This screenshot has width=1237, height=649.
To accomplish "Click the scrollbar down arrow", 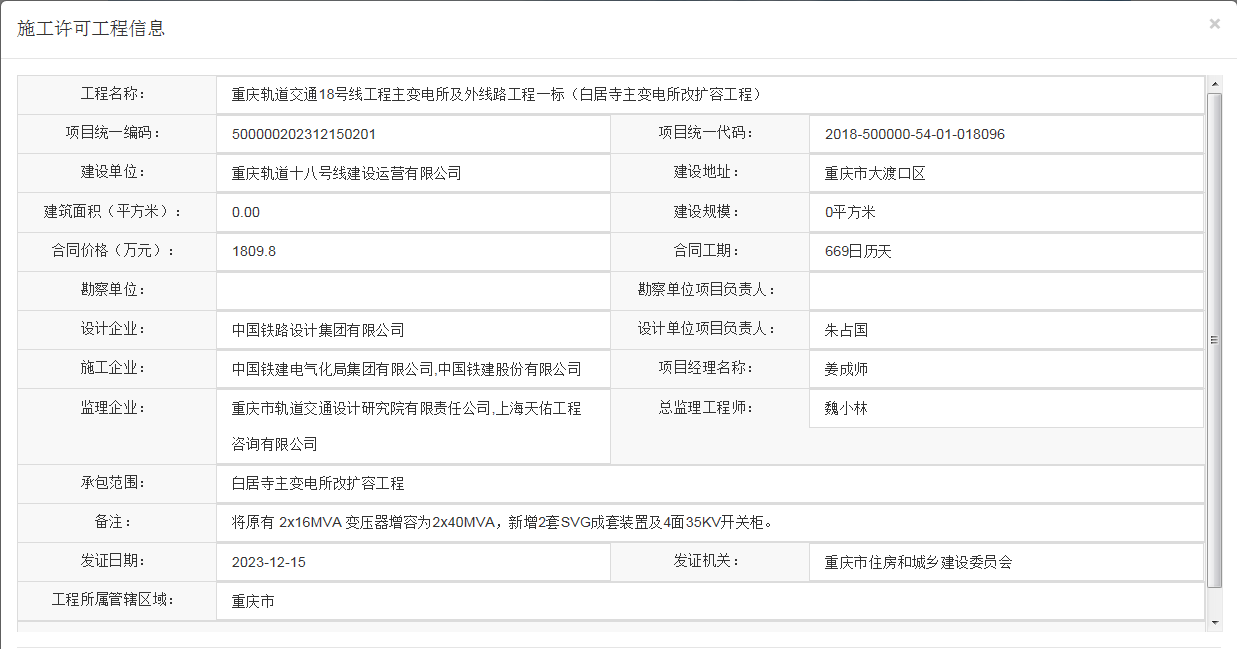I will [1215, 623].
